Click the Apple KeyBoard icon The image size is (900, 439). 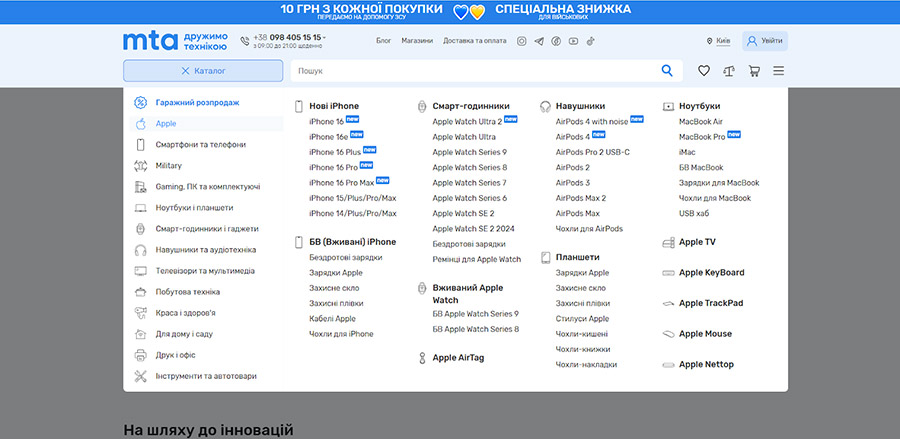668,273
